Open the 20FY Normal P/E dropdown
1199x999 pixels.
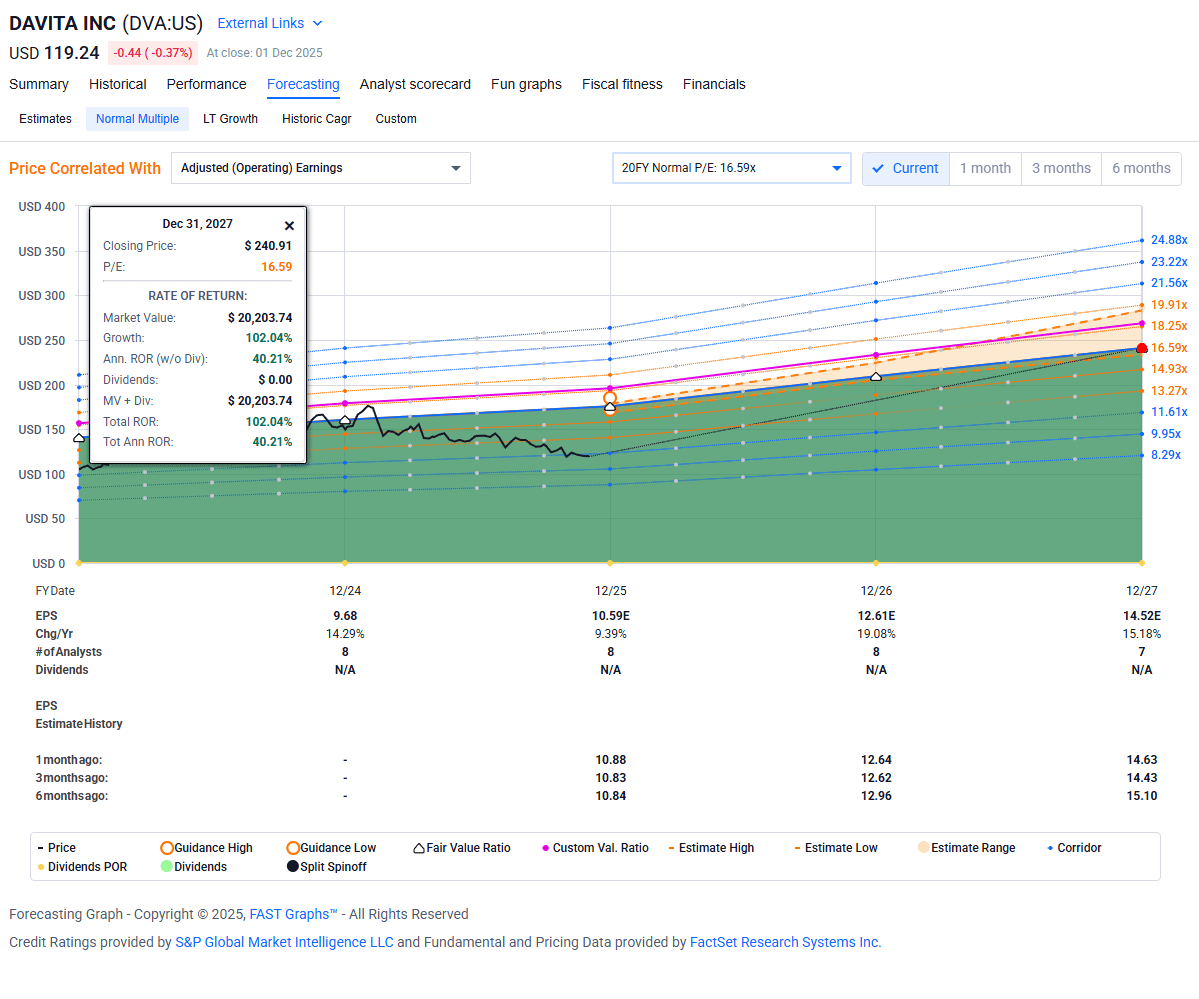(x=731, y=168)
